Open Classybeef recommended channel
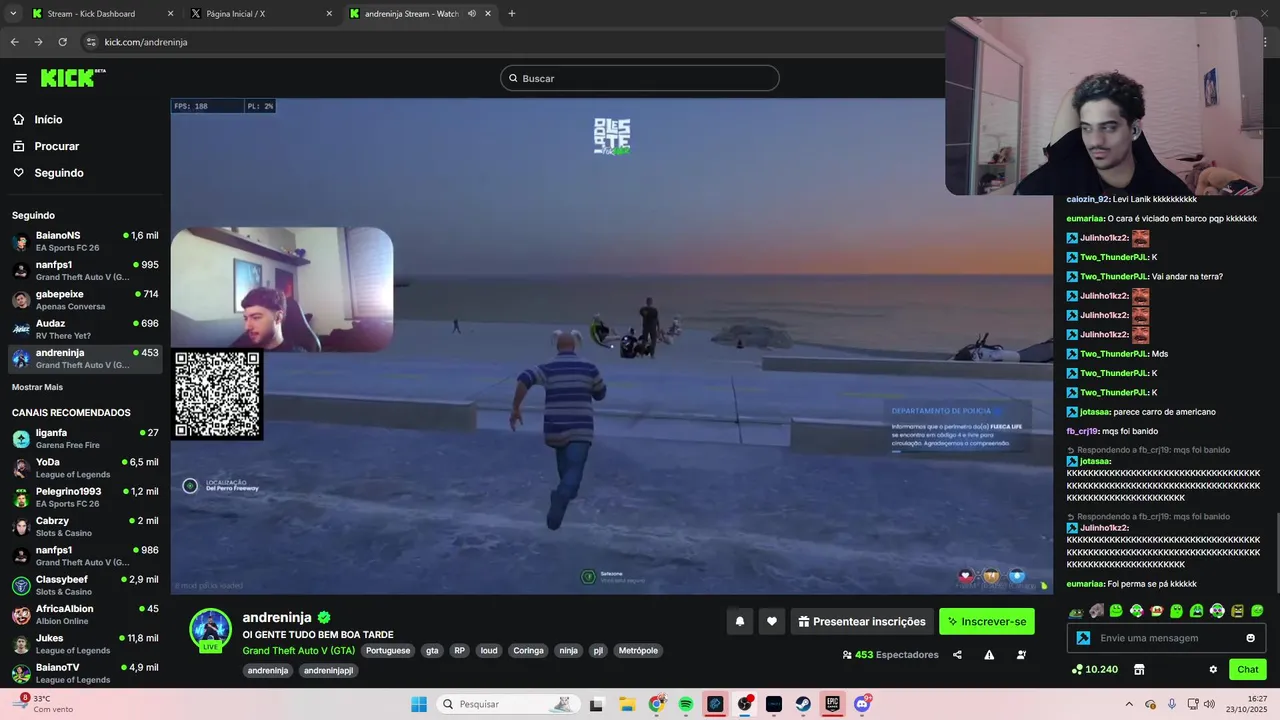Image resolution: width=1280 pixels, height=720 pixels. [x=85, y=585]
